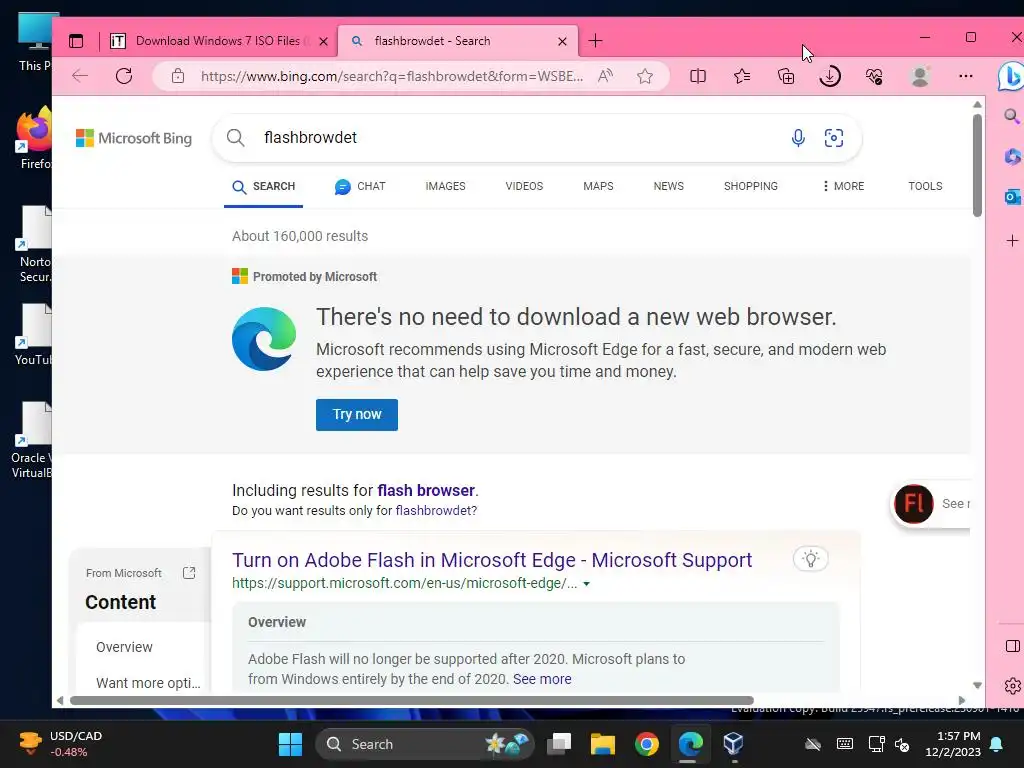
Task: Open Settings and more ellipsis menu
Action: [966, 76]
